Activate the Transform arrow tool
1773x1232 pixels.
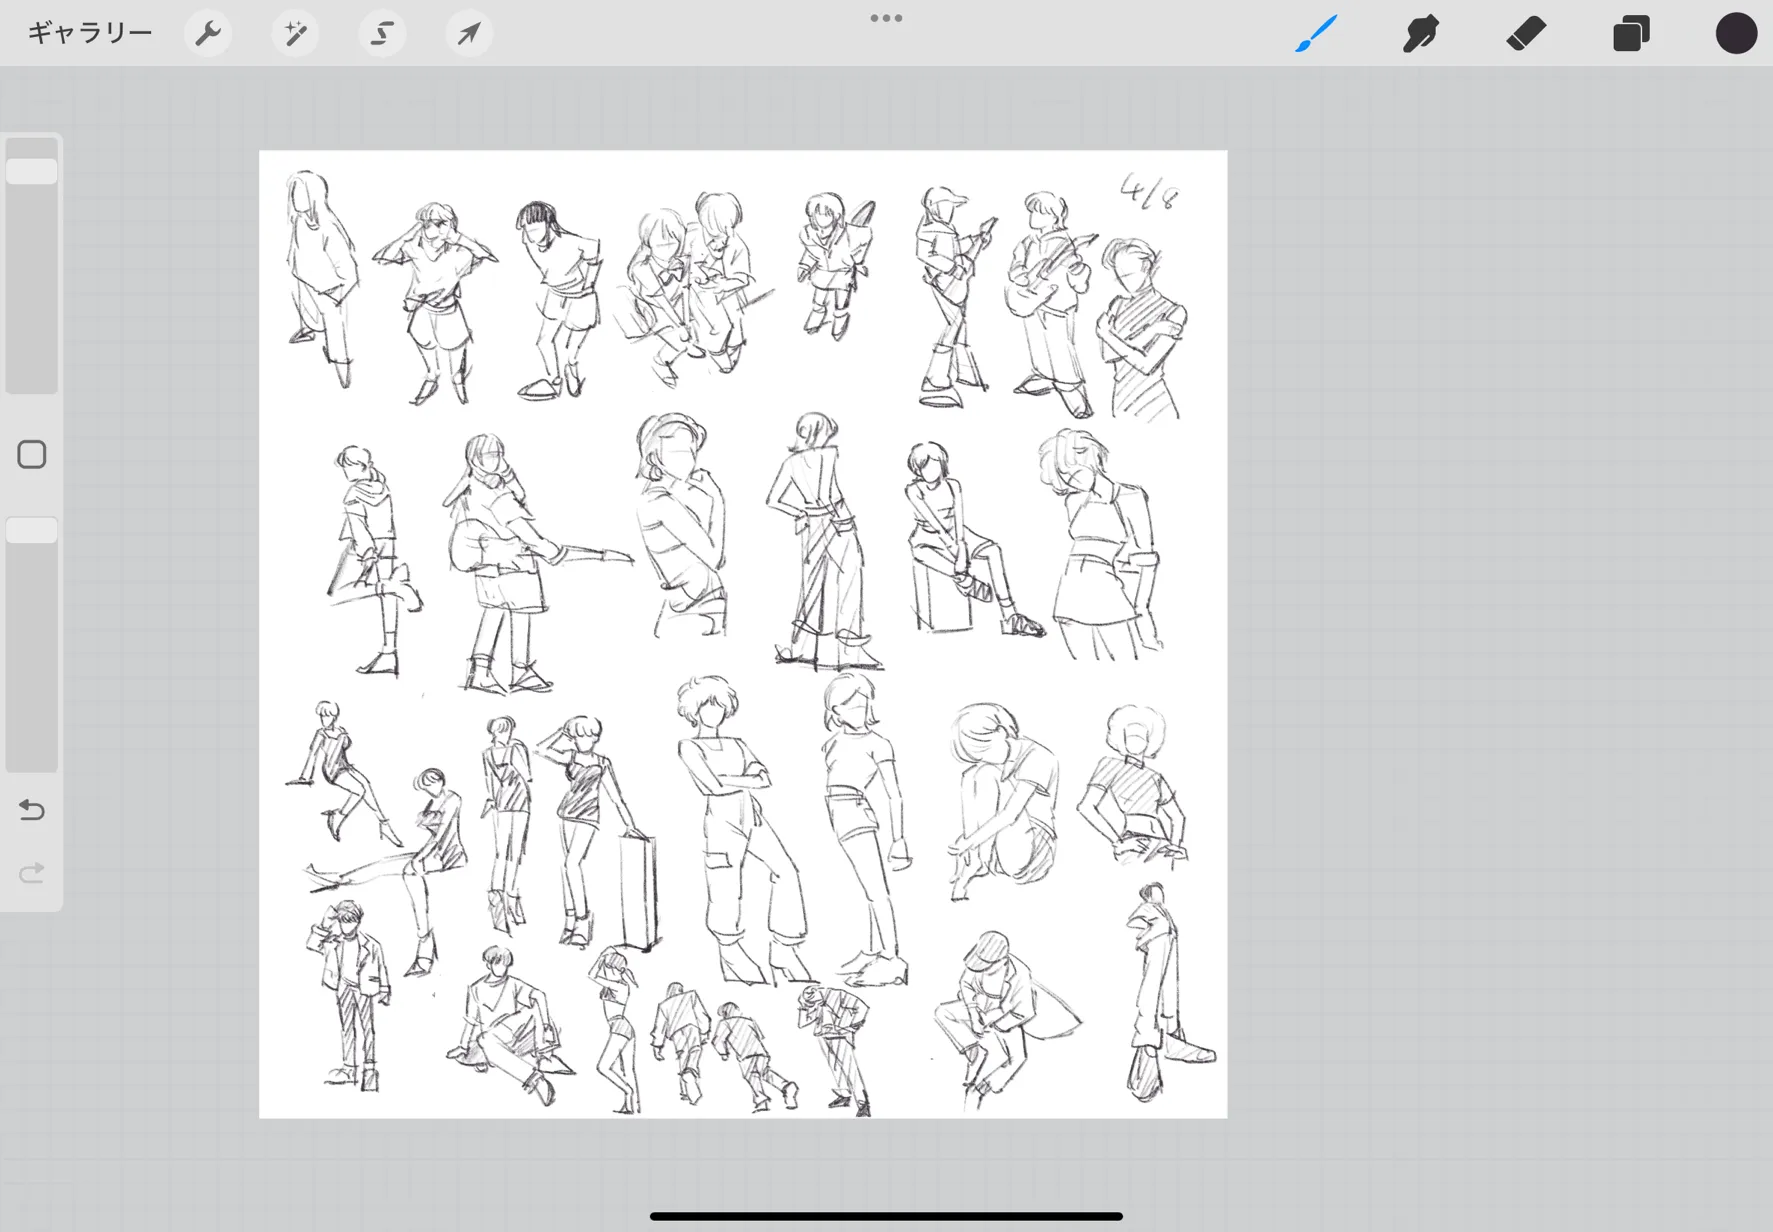pos(469,33)
